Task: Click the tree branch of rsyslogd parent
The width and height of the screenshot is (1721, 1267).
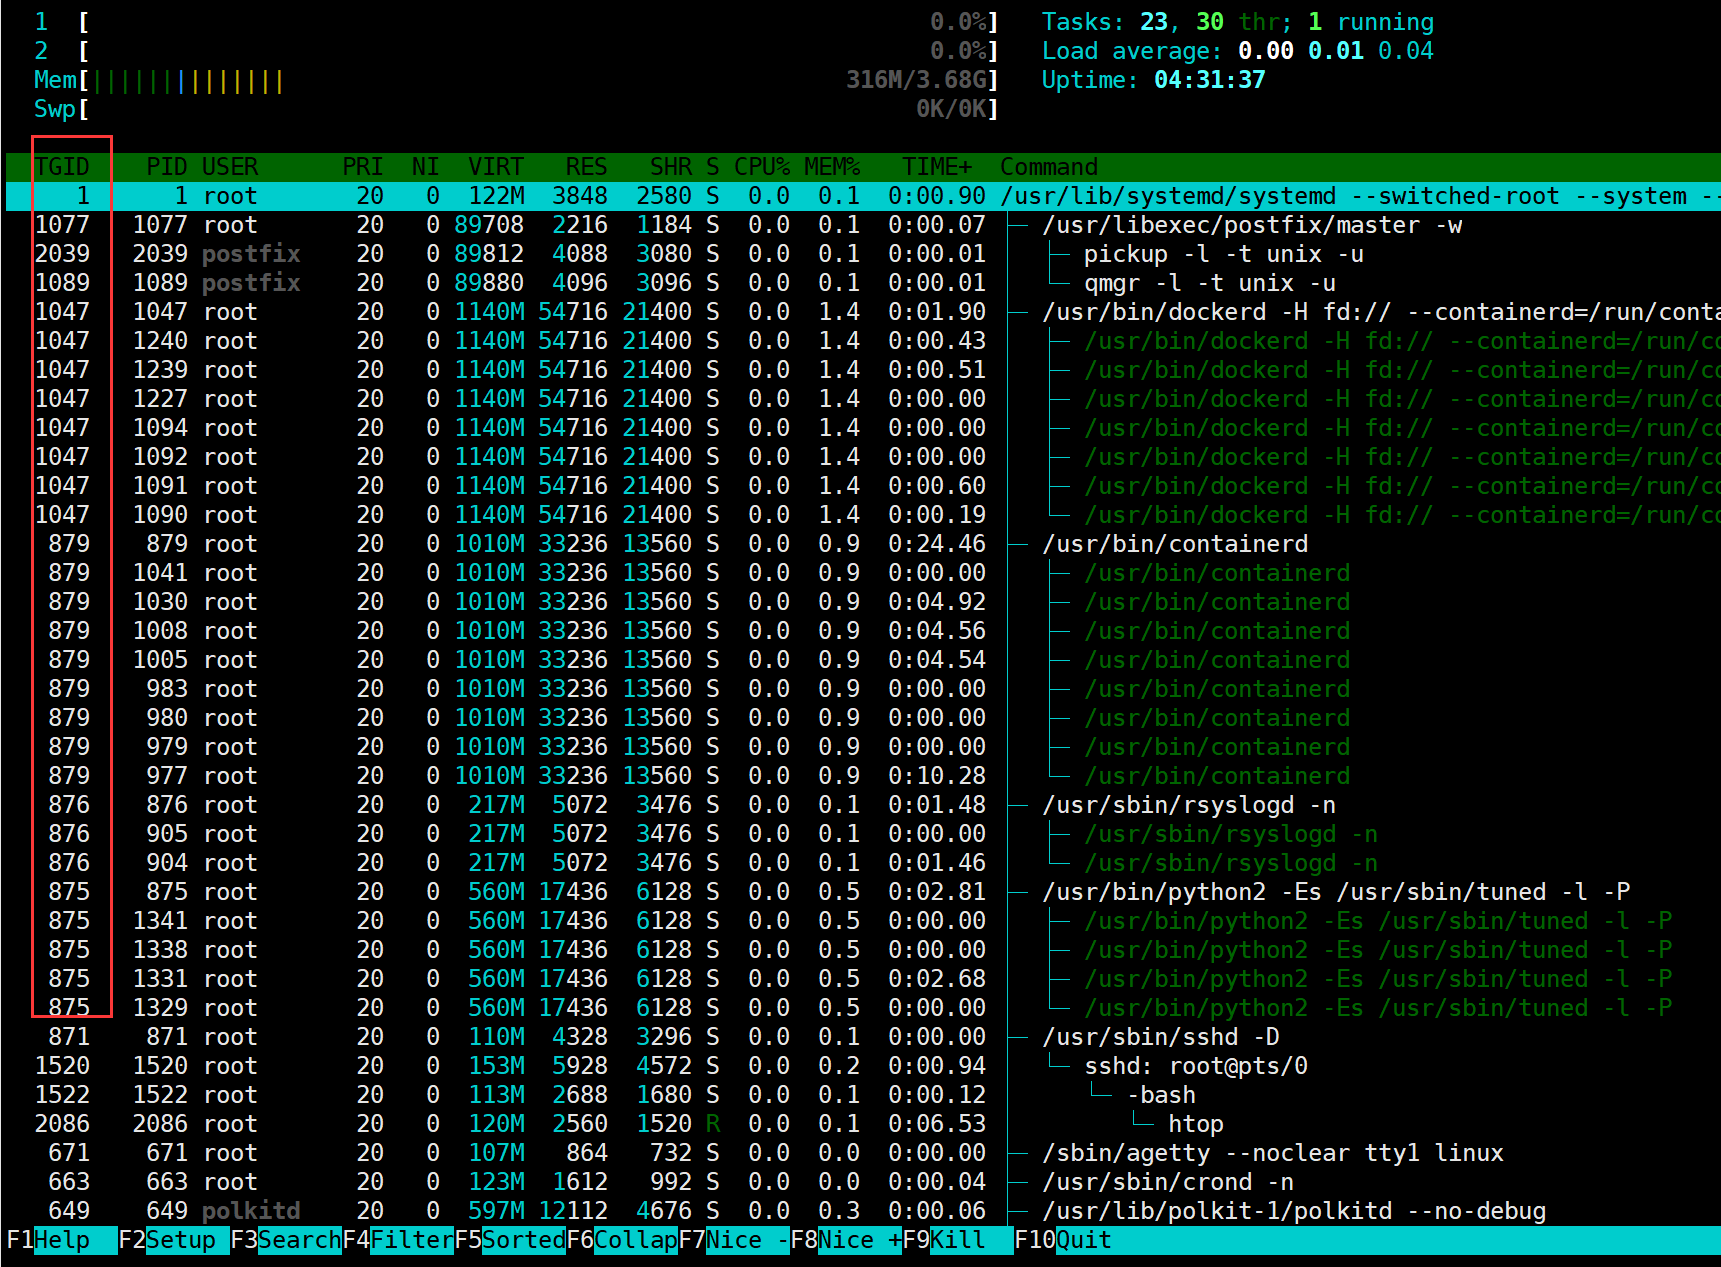Action: click(x=1019, y=805)
